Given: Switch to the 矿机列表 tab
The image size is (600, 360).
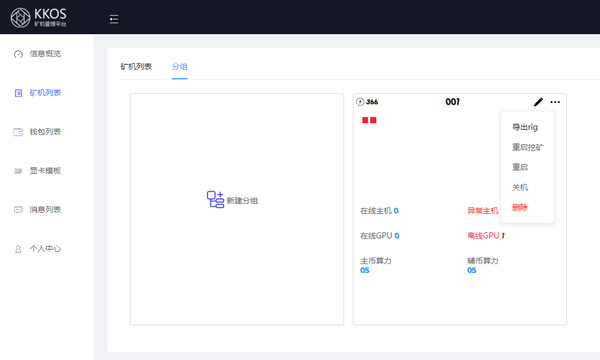Looking at the screenshot, I should coord(136,67).
